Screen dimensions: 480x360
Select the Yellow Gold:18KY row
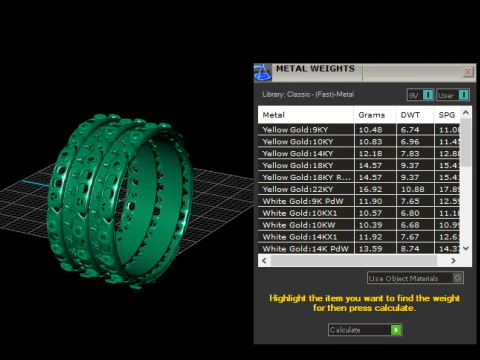coord(359,165)
